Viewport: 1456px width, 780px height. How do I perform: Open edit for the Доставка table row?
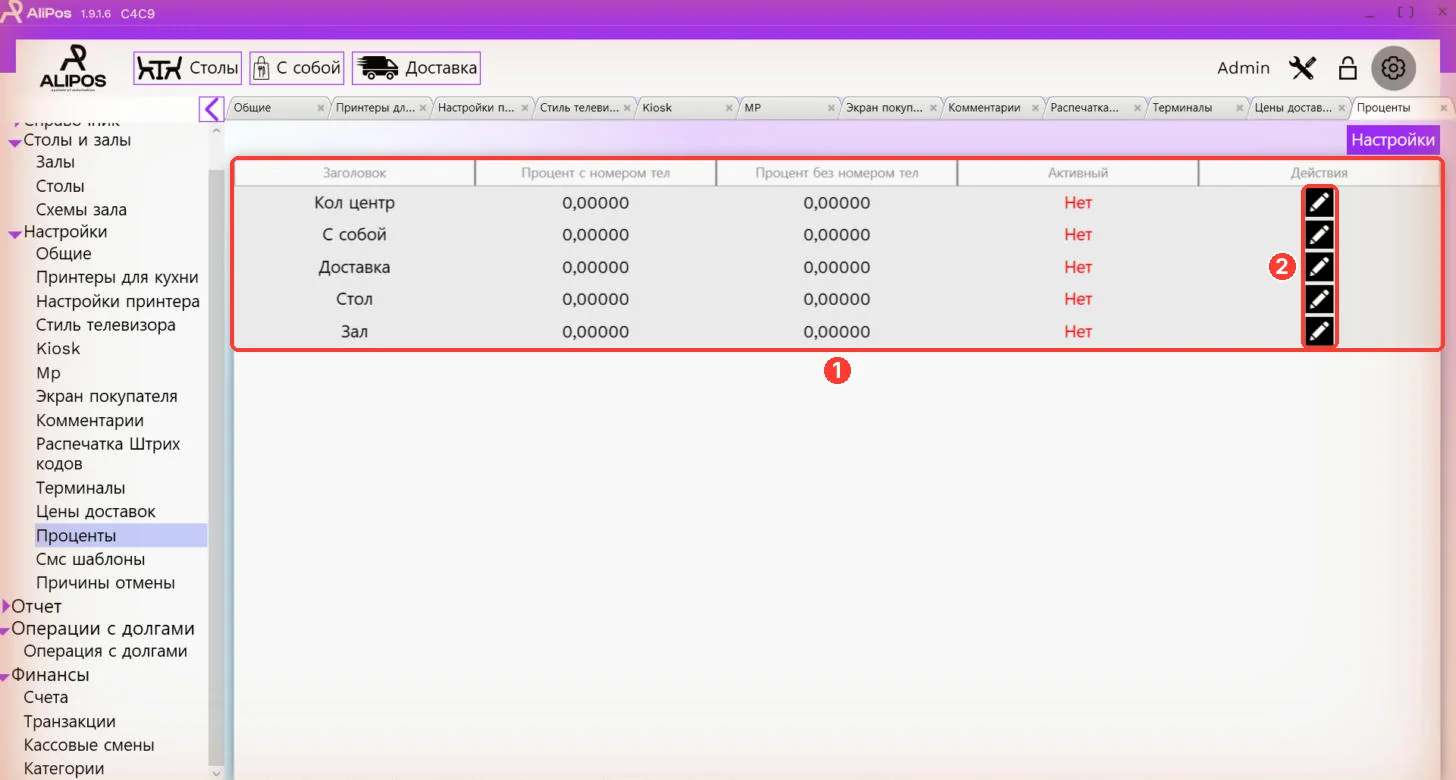[1320, 266]
